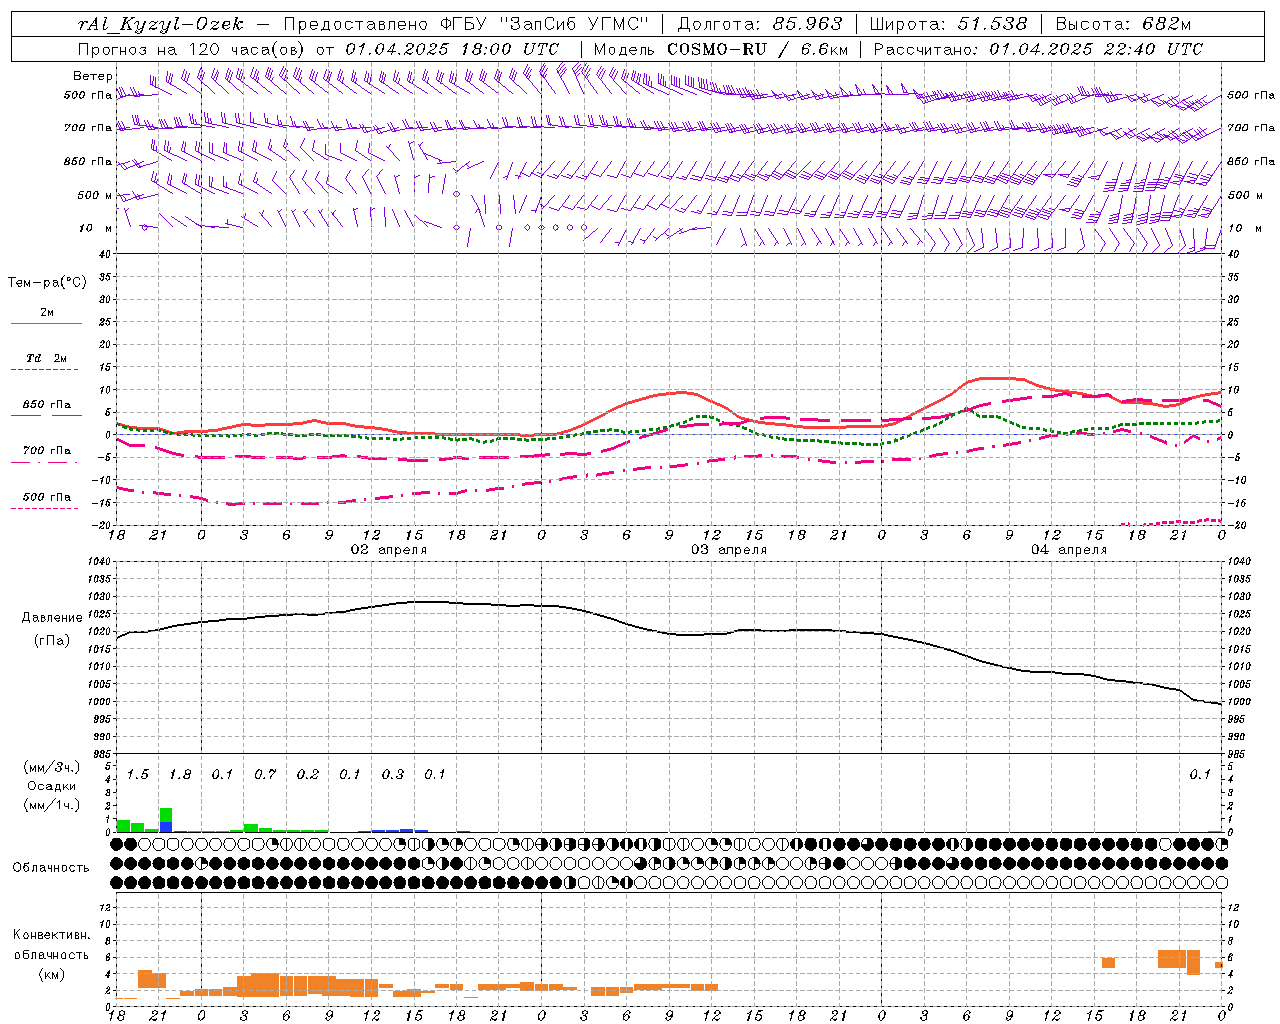Select the 'Долгота: 85.963' longitude value
This screenshot has width=1280, height=1024.
pos(760,24)
